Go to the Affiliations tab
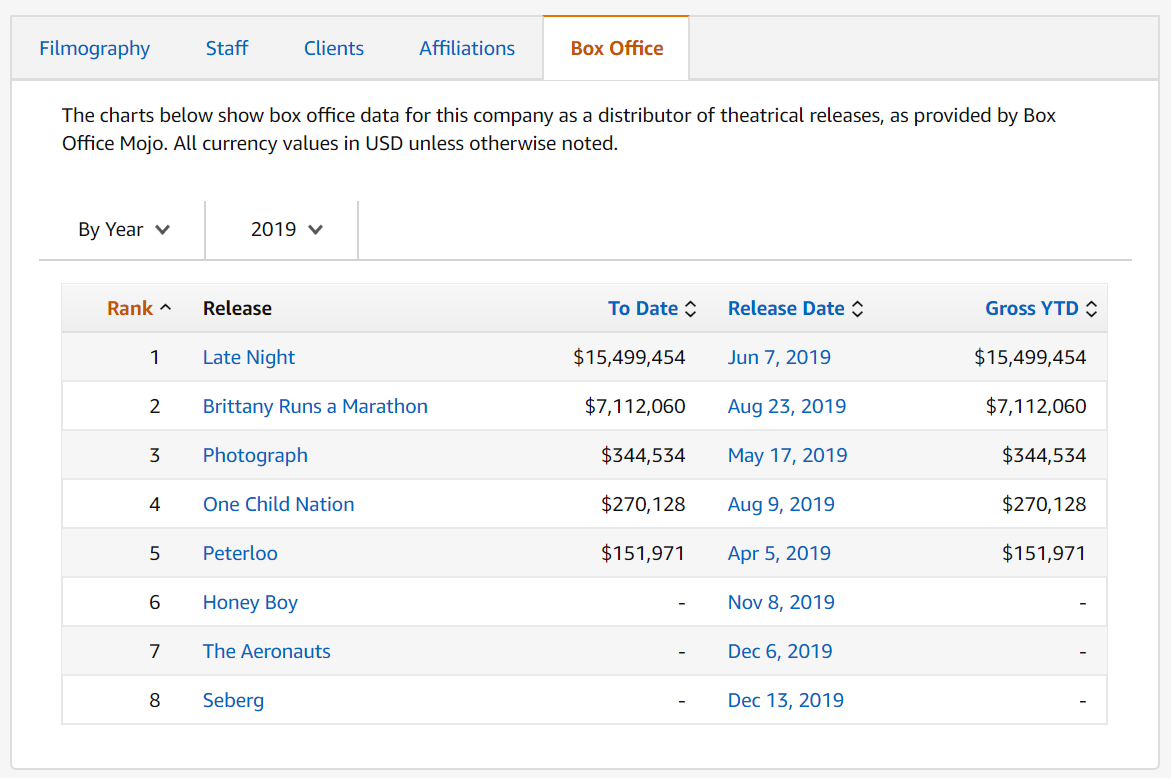Viewport: 1171px width, 778px height. point(467,48)
